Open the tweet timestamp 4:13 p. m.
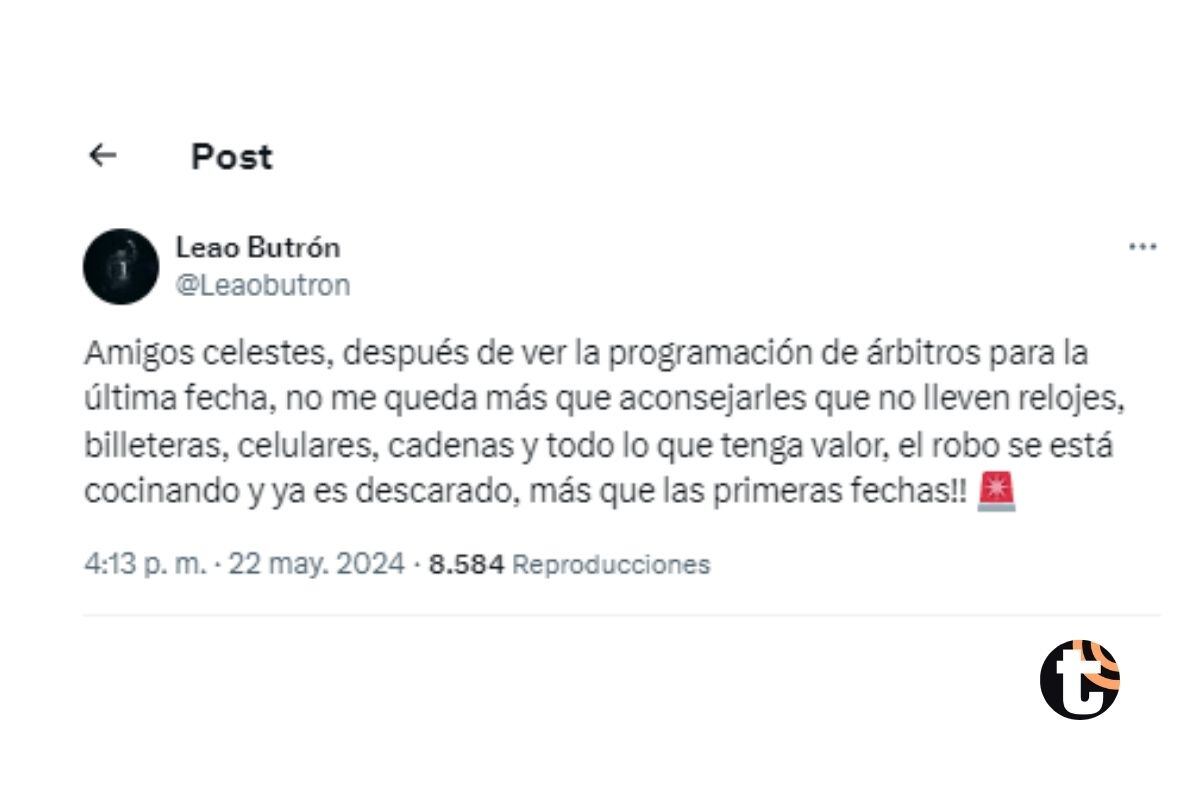The image size is (1200, 800). [147, 564]
